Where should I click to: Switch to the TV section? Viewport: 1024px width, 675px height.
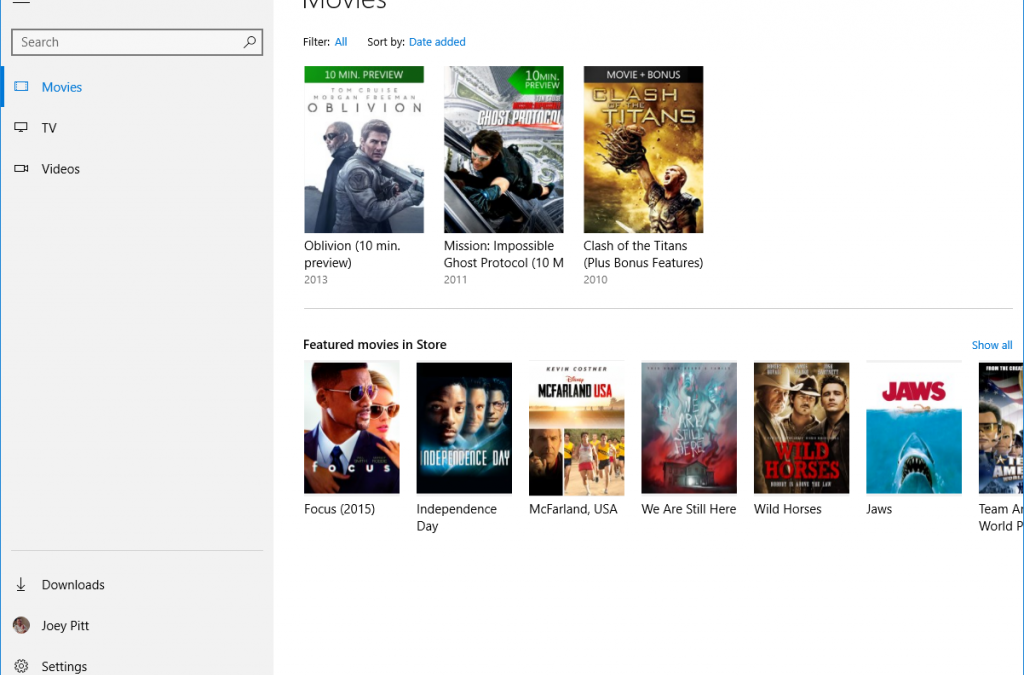[49, 128]
